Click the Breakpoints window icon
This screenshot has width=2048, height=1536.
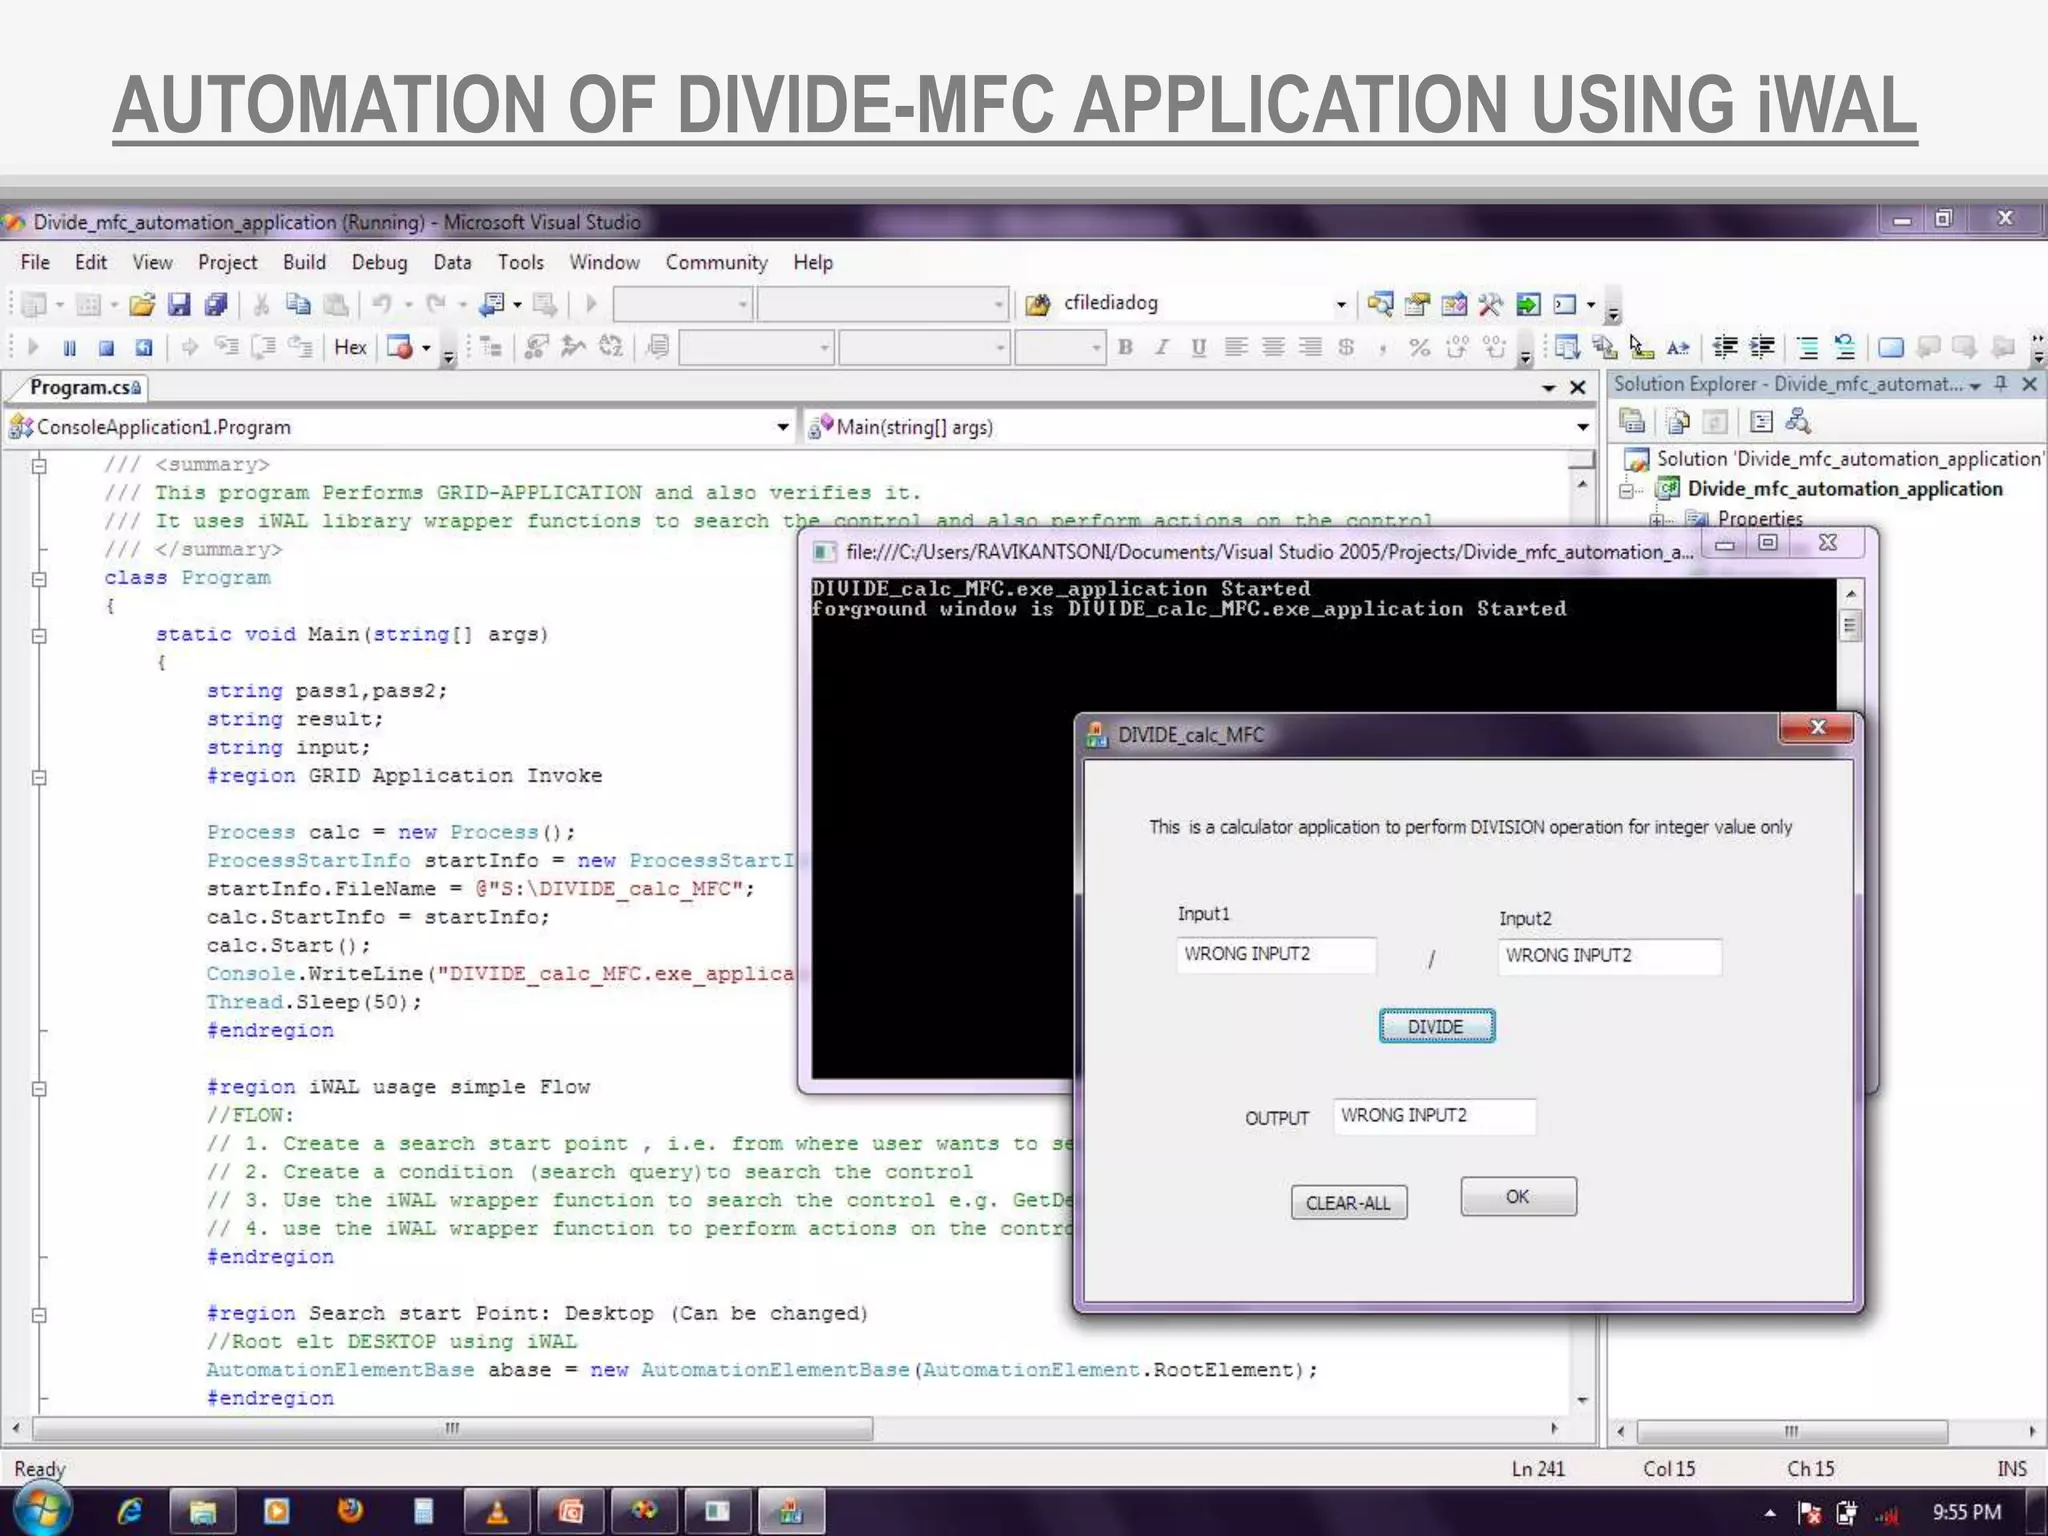point(400,348)
